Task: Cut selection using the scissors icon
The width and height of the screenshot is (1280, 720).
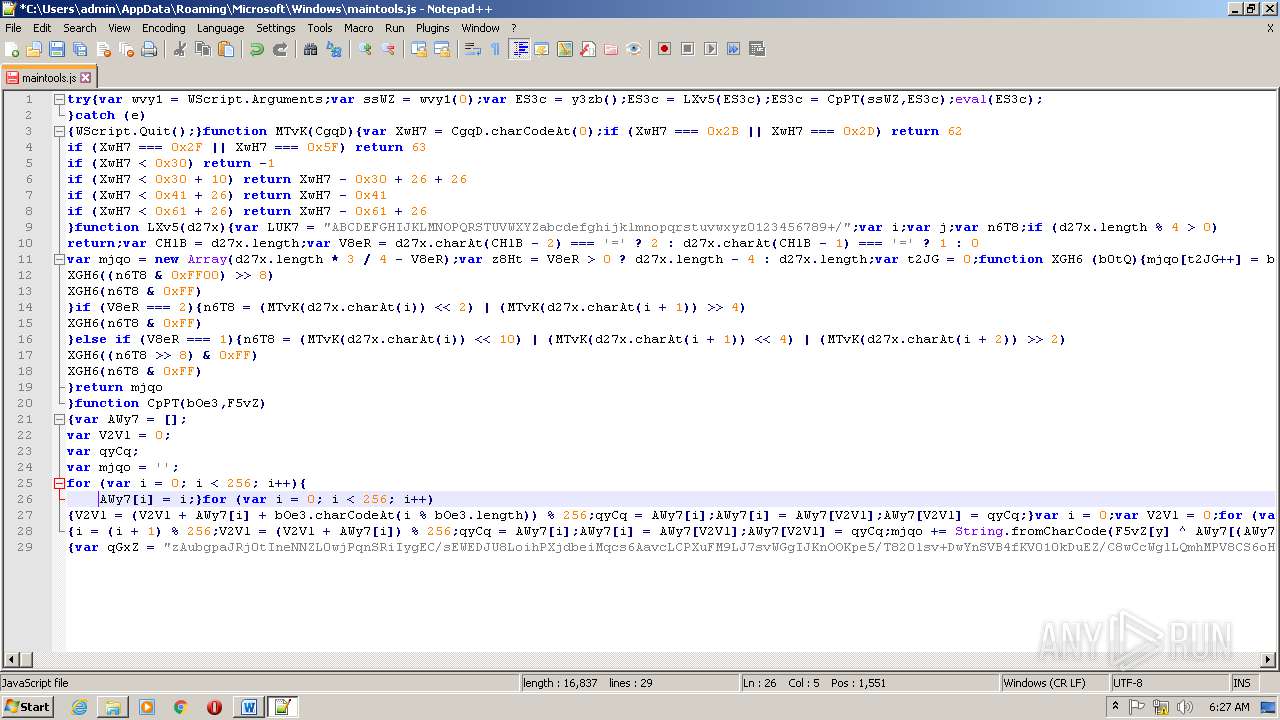Action: (x=180, y=49)
